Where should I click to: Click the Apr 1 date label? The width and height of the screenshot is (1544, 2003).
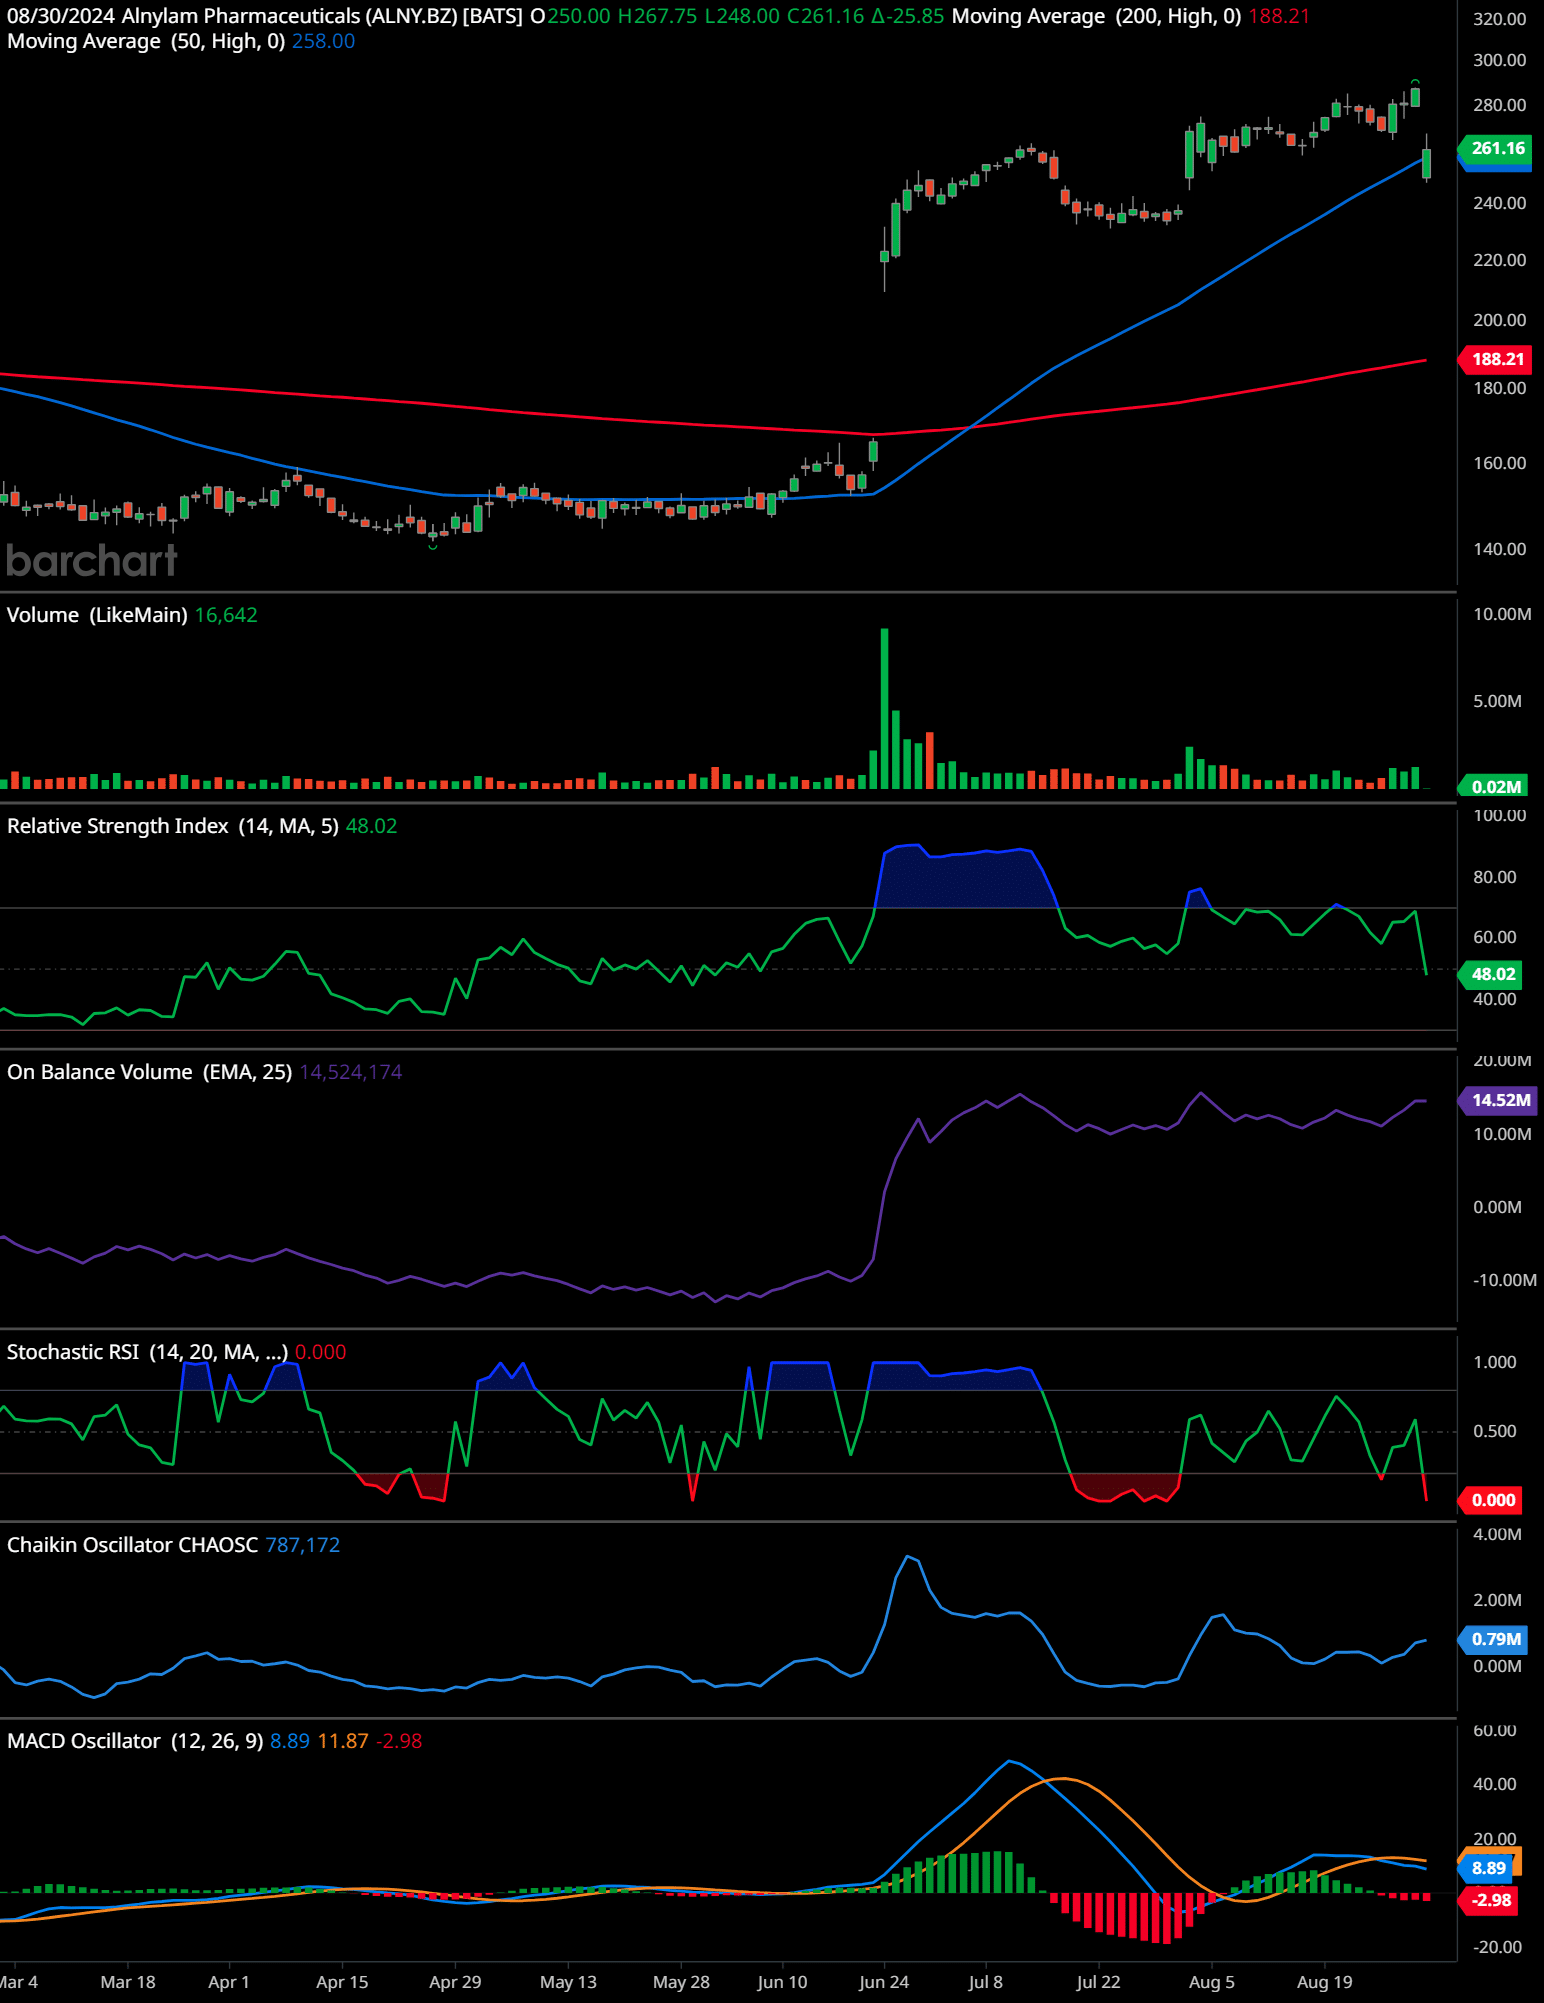(x=229, y=1982)
